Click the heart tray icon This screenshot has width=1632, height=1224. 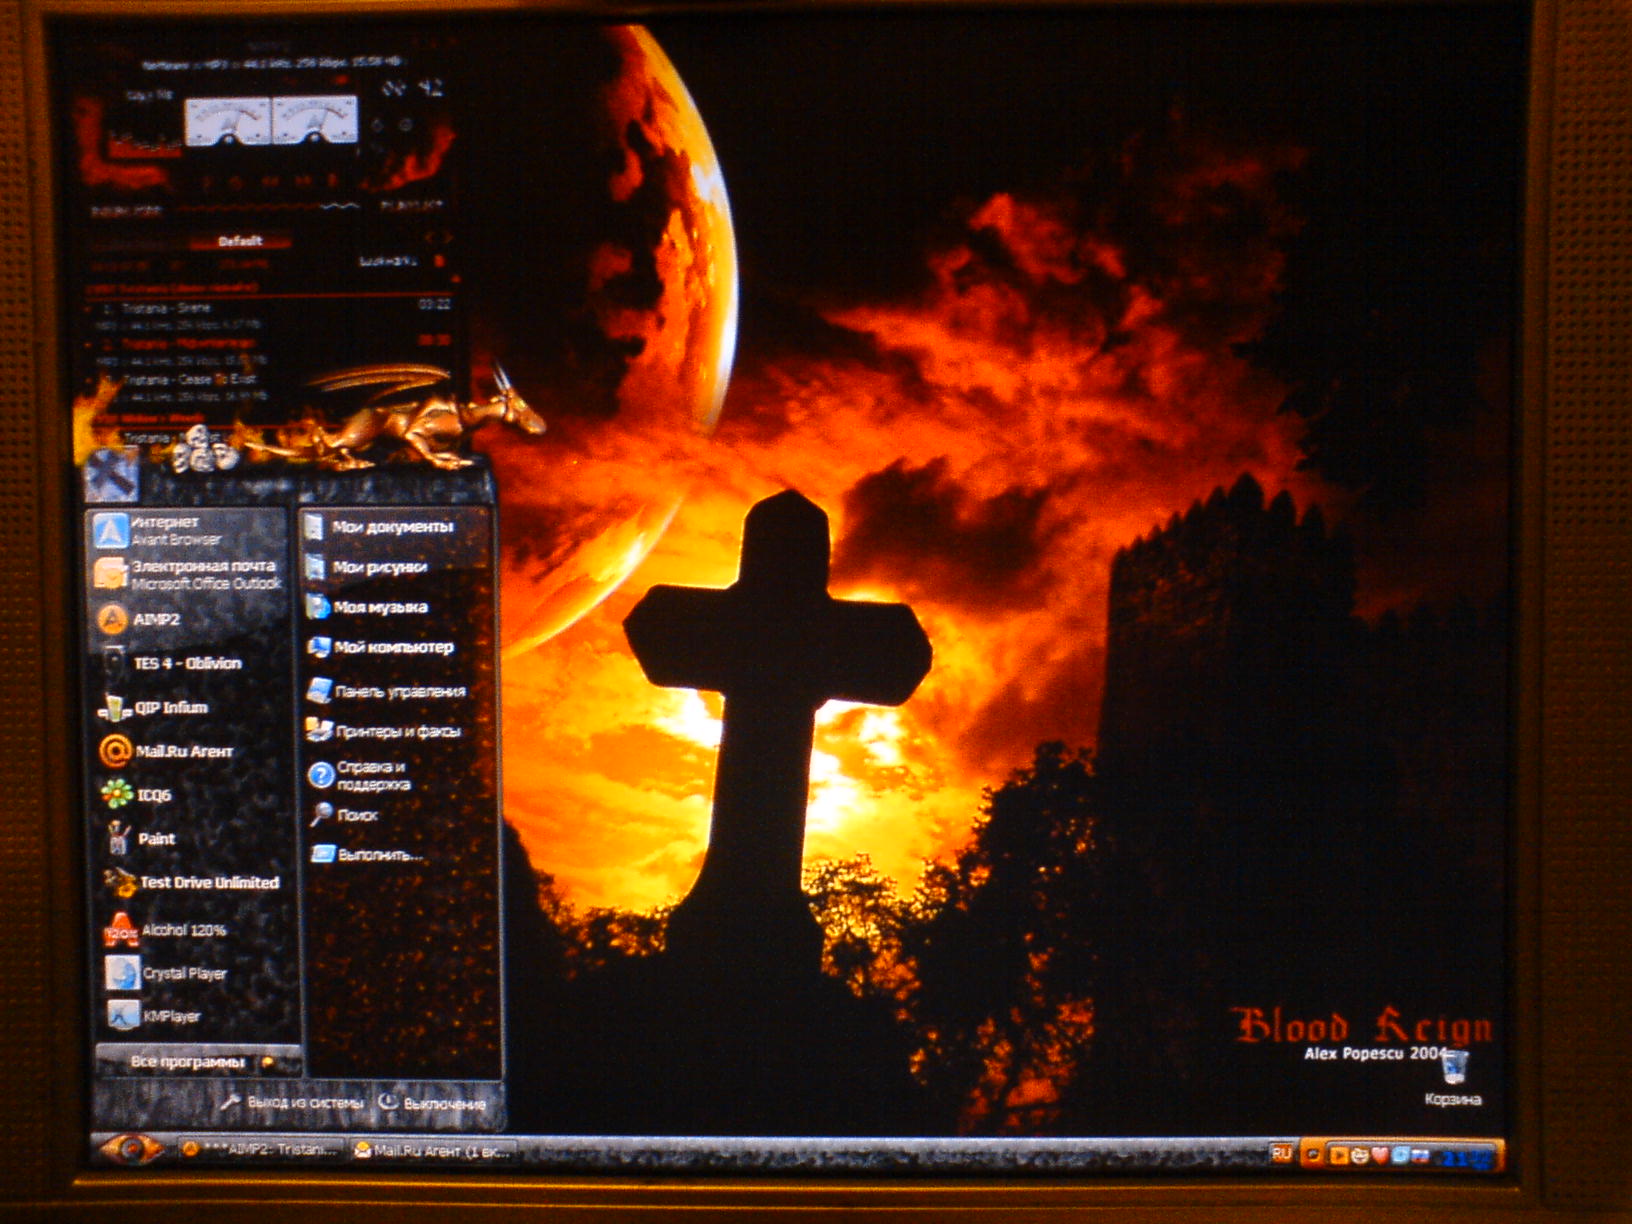tap(1380, 1156)
